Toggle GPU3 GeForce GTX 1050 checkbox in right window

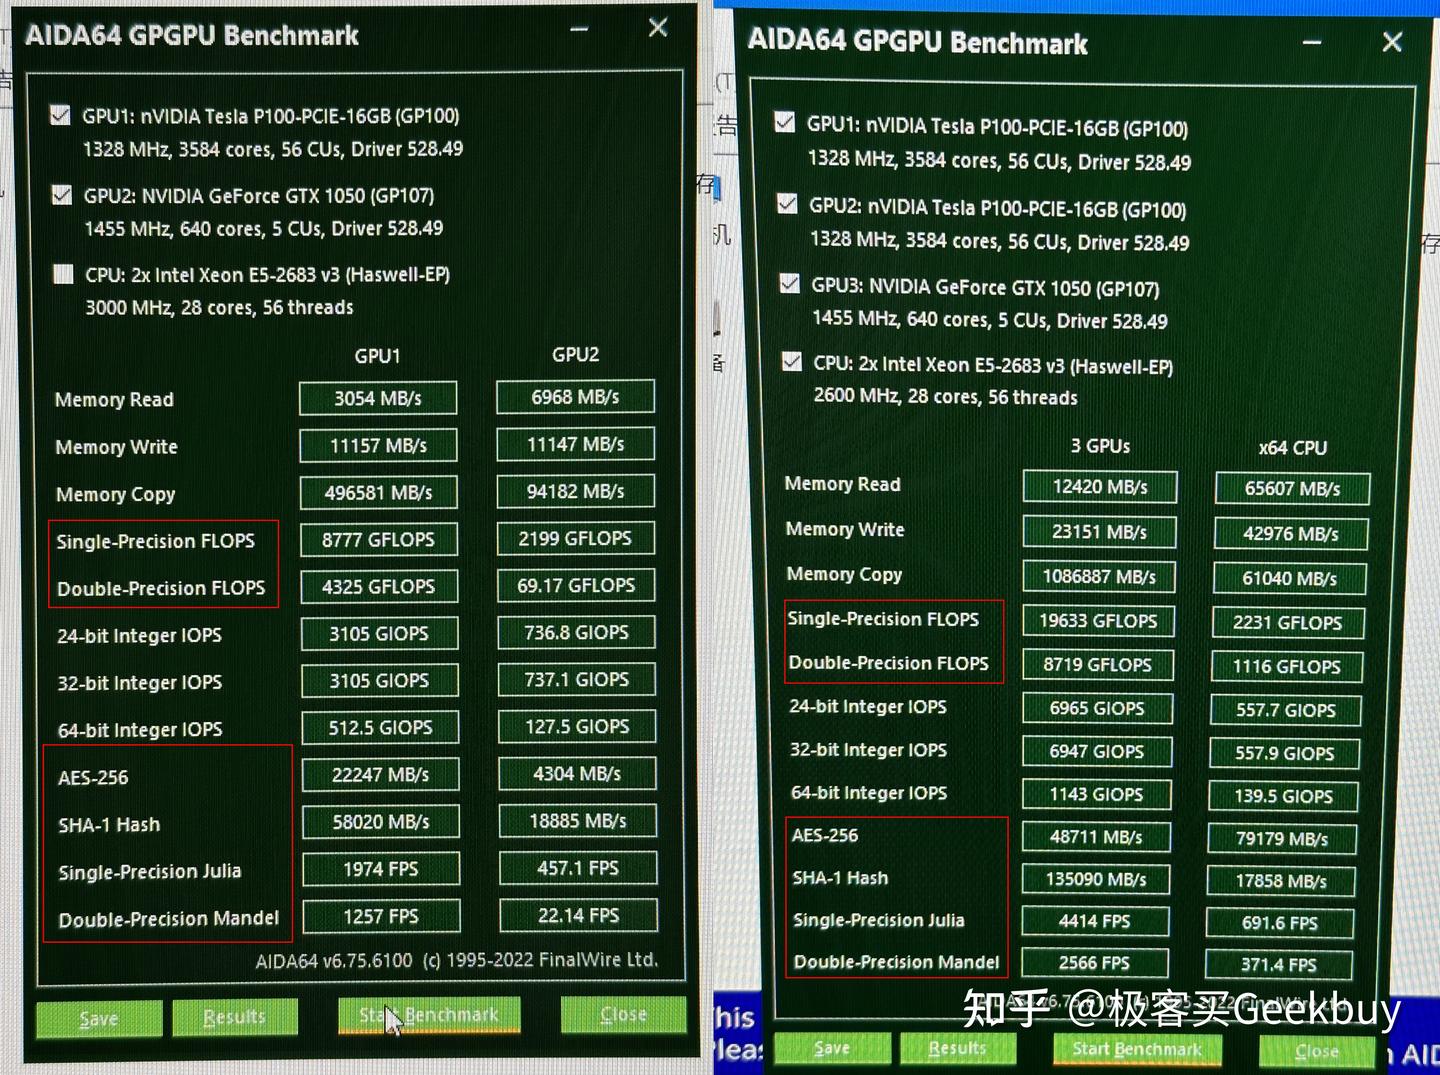click(x=789, y=284)
